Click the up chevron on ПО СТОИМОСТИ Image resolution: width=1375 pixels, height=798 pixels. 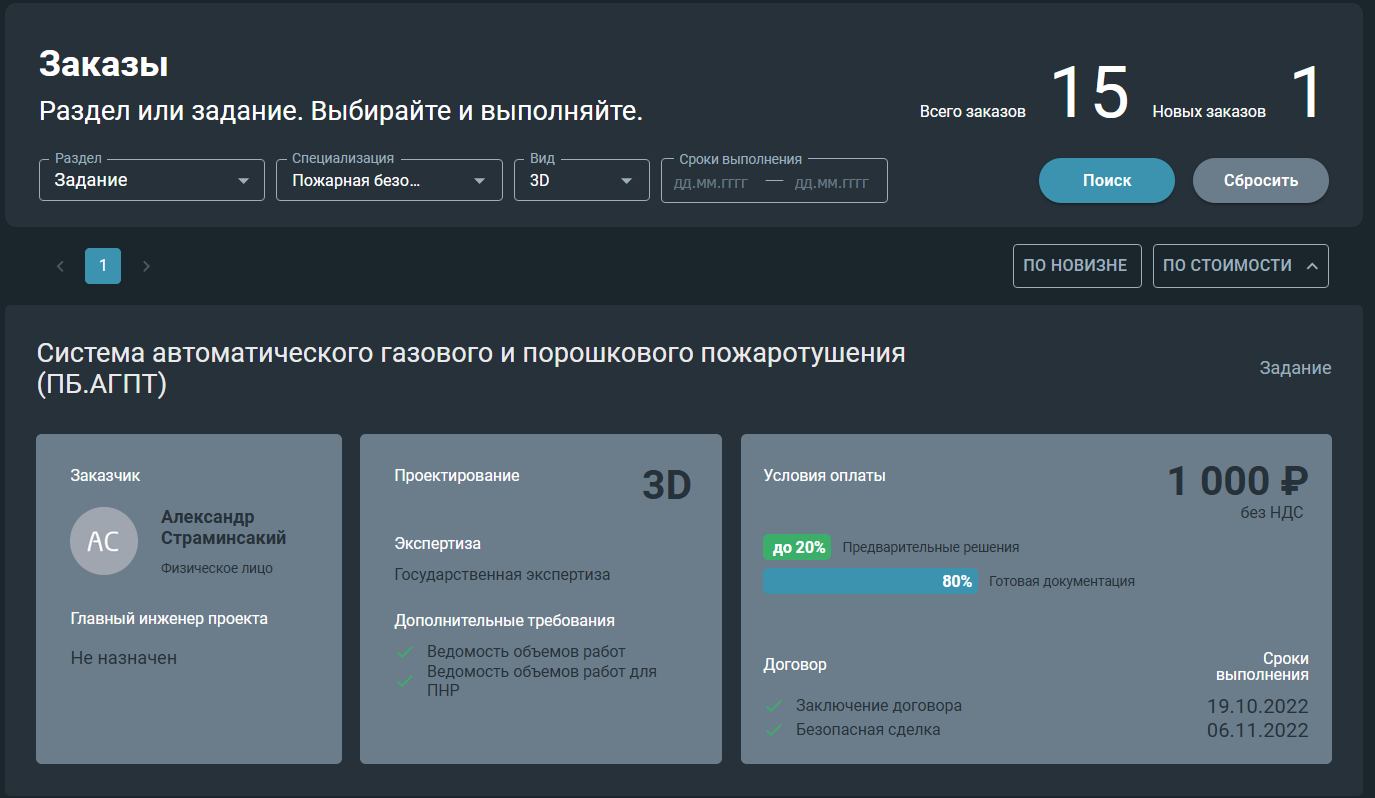(1312, 266)
